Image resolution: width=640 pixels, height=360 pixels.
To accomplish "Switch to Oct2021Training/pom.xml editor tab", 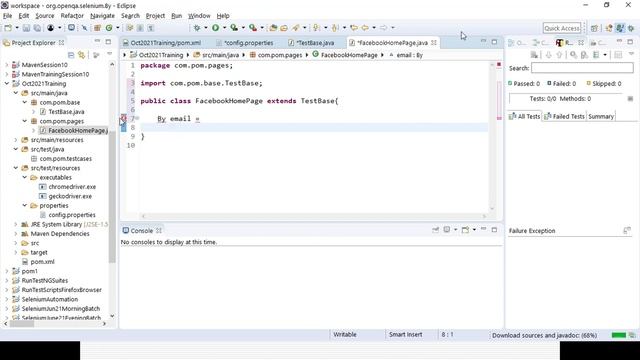I will (162, 42).
